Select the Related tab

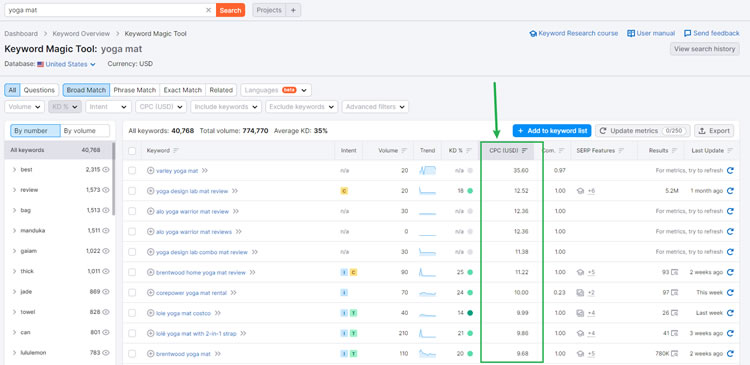tap(221, 90)
